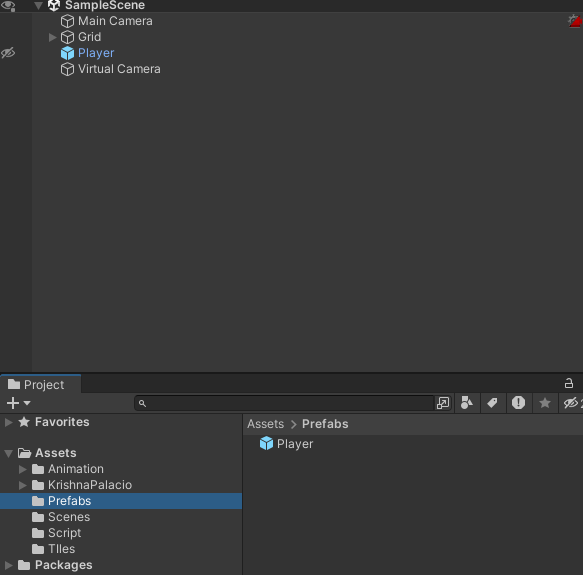Screen dimensions: 583x575
Task: Open the create asset plus dropdown
Action: click(x=18, y=403)
